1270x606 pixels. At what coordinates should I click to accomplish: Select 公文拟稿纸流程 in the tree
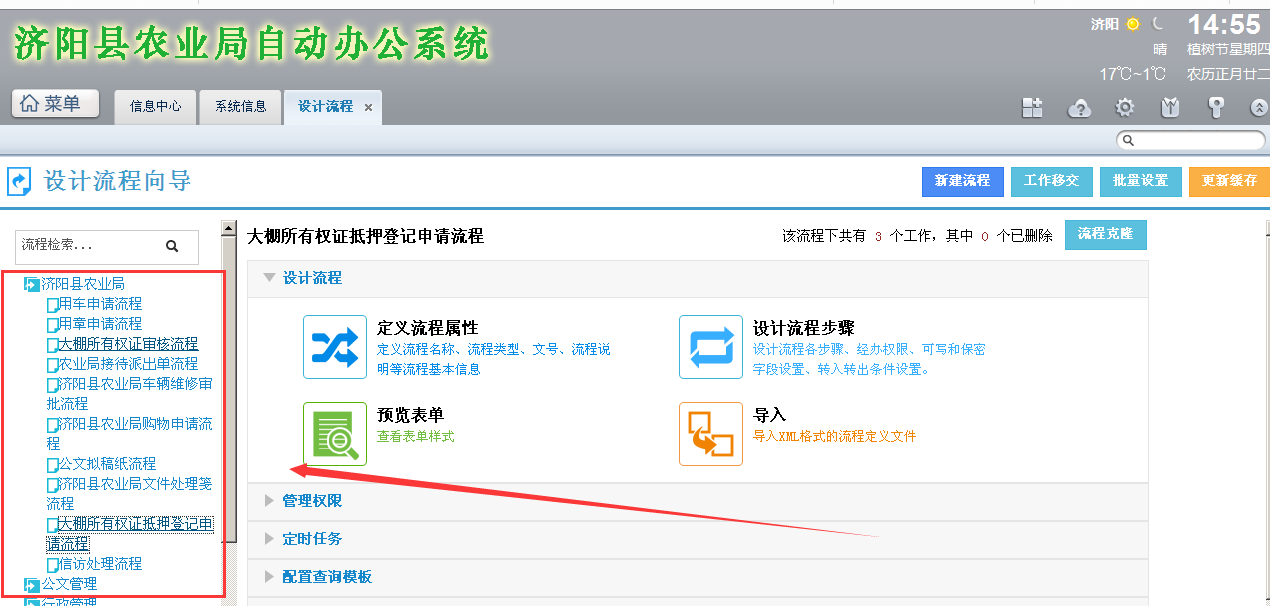pos(107,464)
